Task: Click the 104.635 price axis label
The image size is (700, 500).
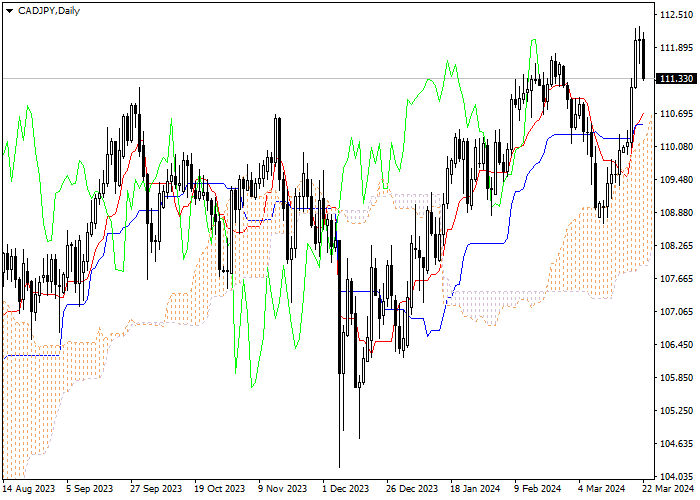Action: [x=677, y=443]
